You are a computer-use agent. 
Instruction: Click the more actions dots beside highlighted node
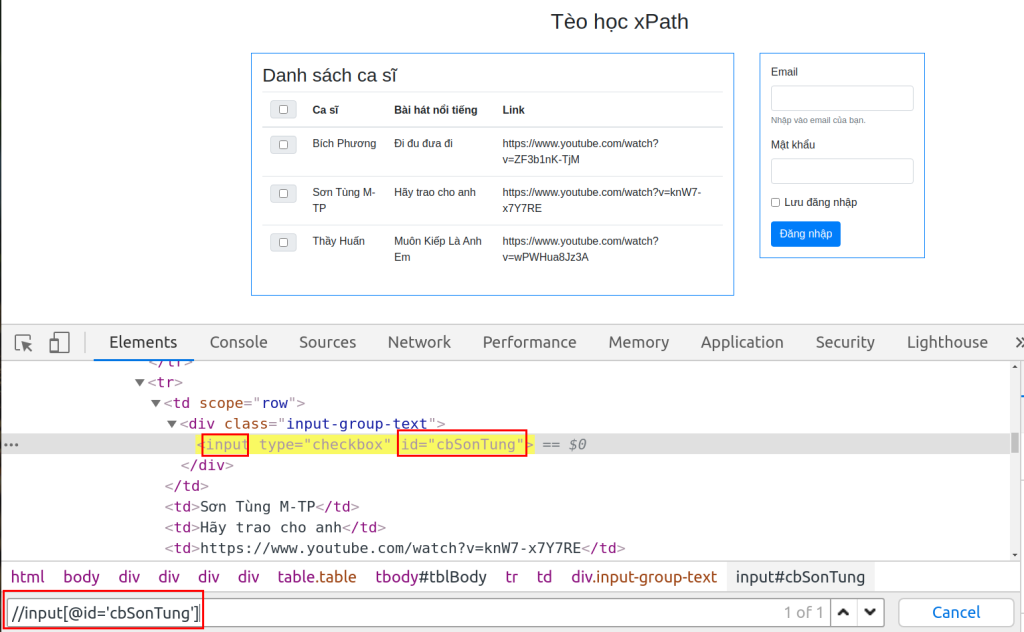coord(9,443)
